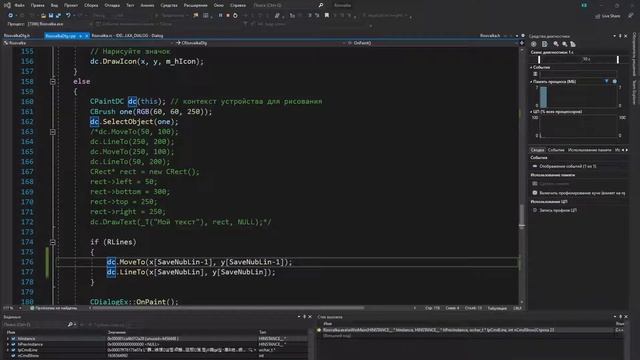Viewport: 640px width, 360px height.
Task: Open the Проект menu
Action: 71,5
